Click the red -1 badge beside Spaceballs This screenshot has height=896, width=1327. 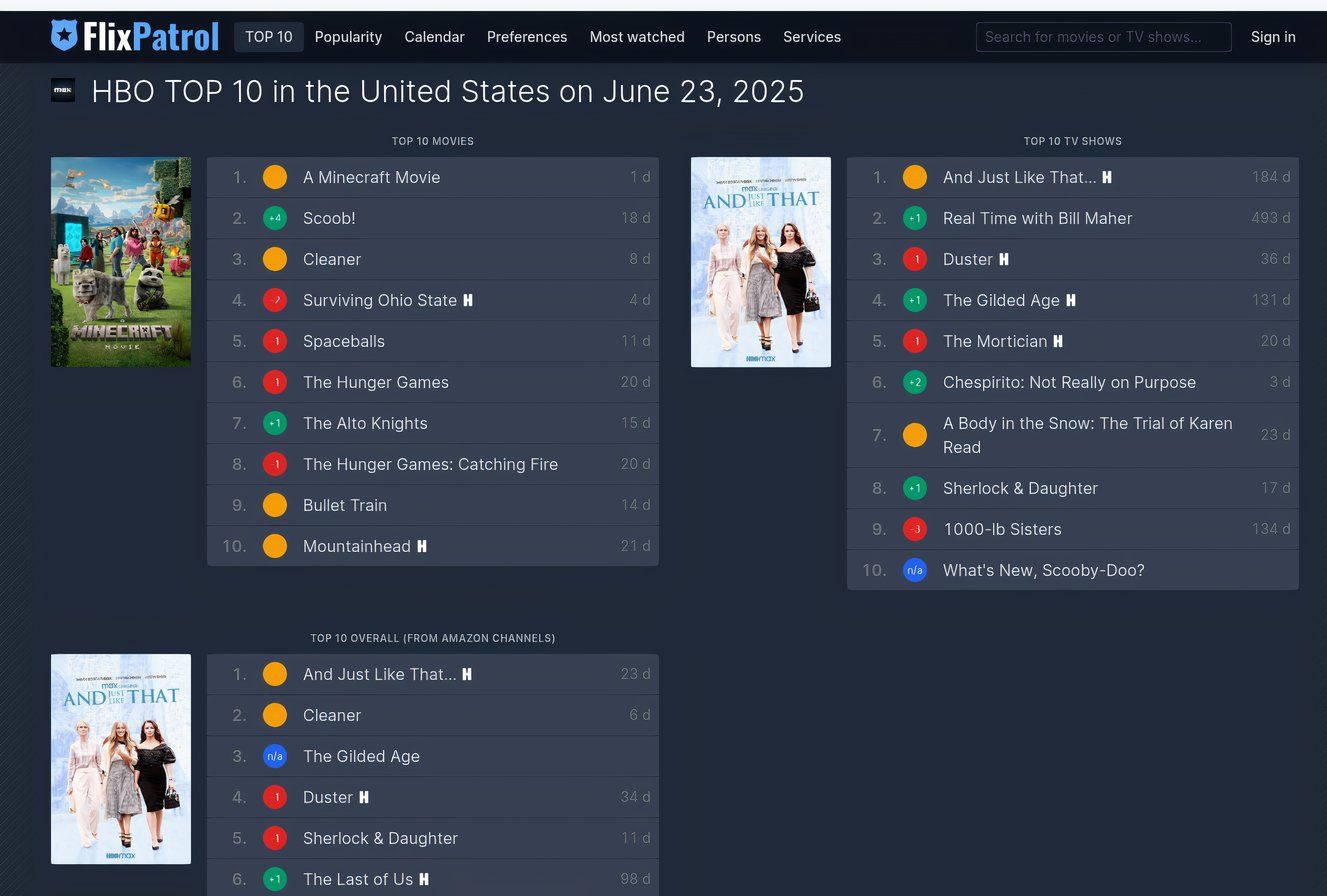coord(275,341)
